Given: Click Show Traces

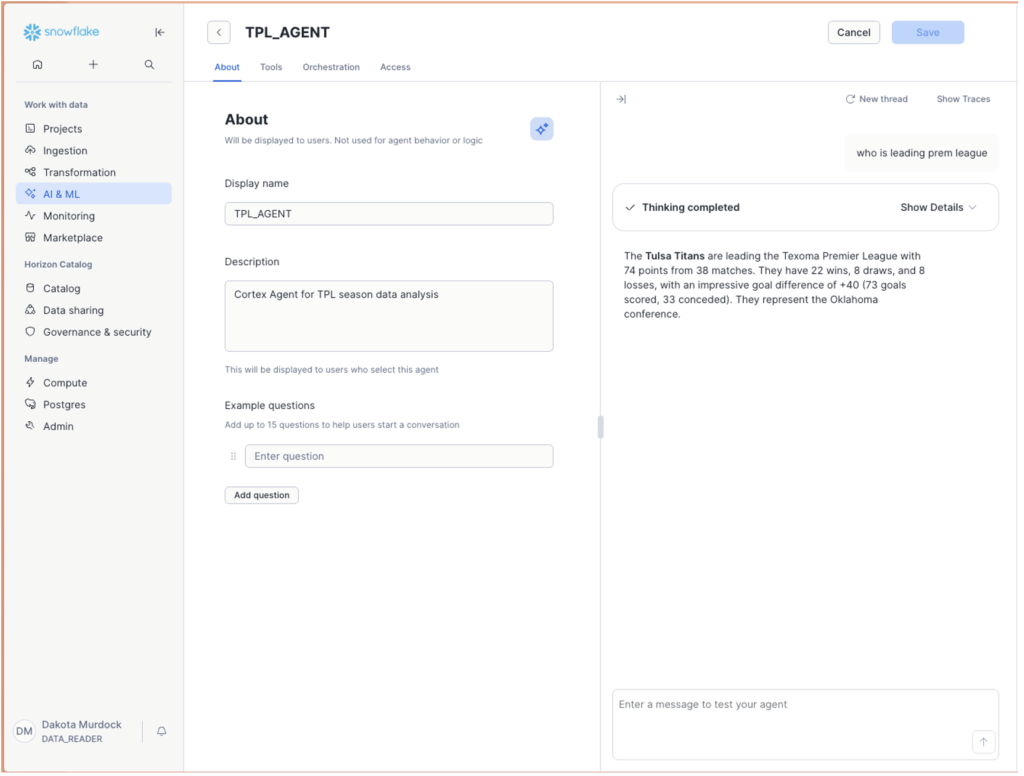Looking at the screenshot, I should pos(963,99).
